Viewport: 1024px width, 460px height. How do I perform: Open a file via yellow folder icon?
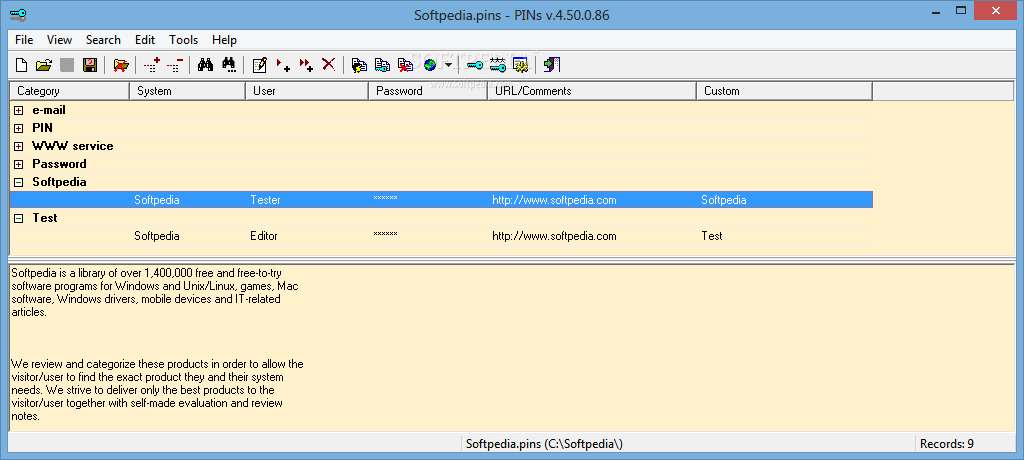(x=43, y=65)
